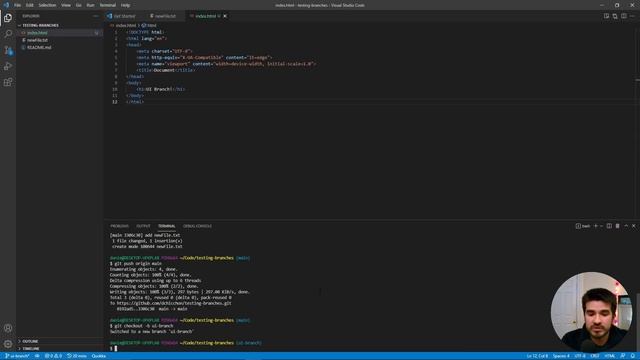Open the Source Control view
This screenshot has height=360, width=640.
(8, 50)
